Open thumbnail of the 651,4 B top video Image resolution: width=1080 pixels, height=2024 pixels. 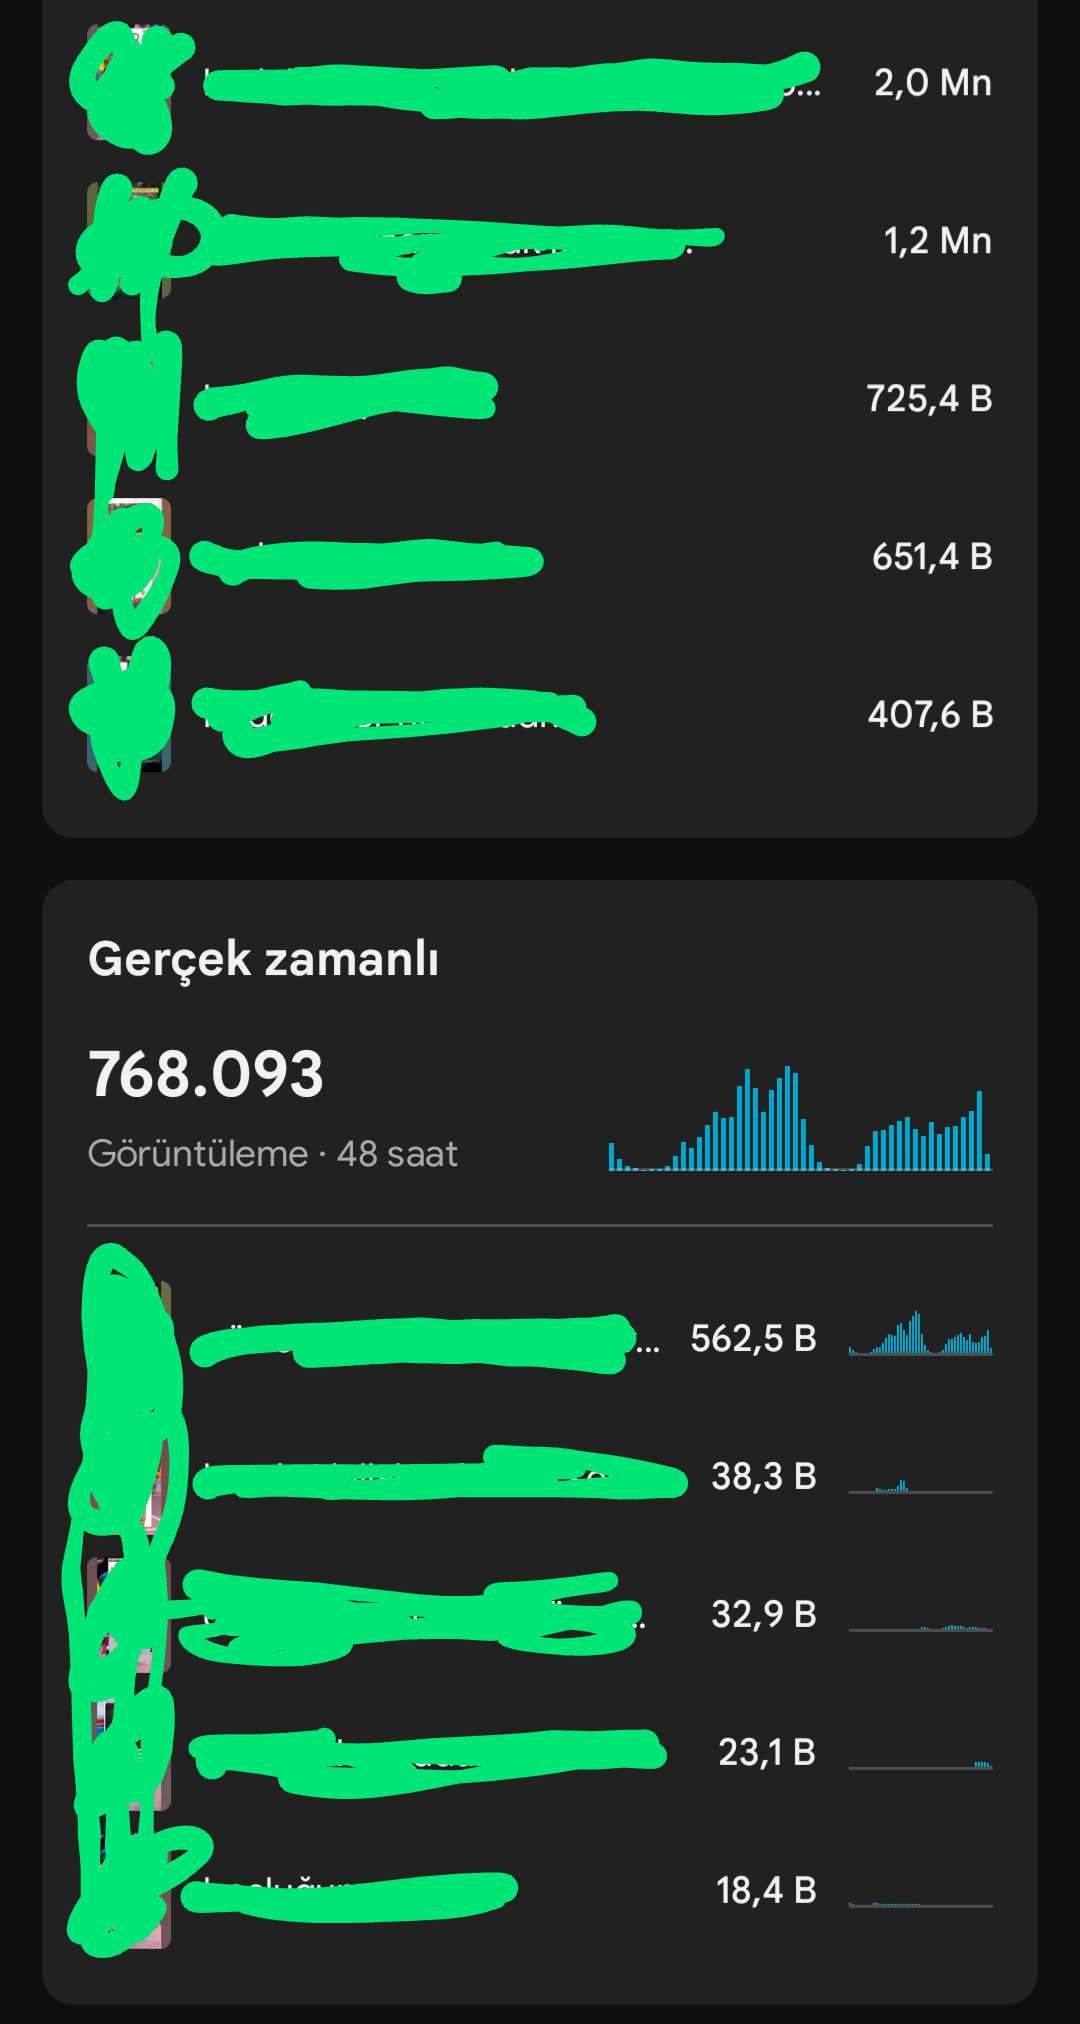click(129, 557)
